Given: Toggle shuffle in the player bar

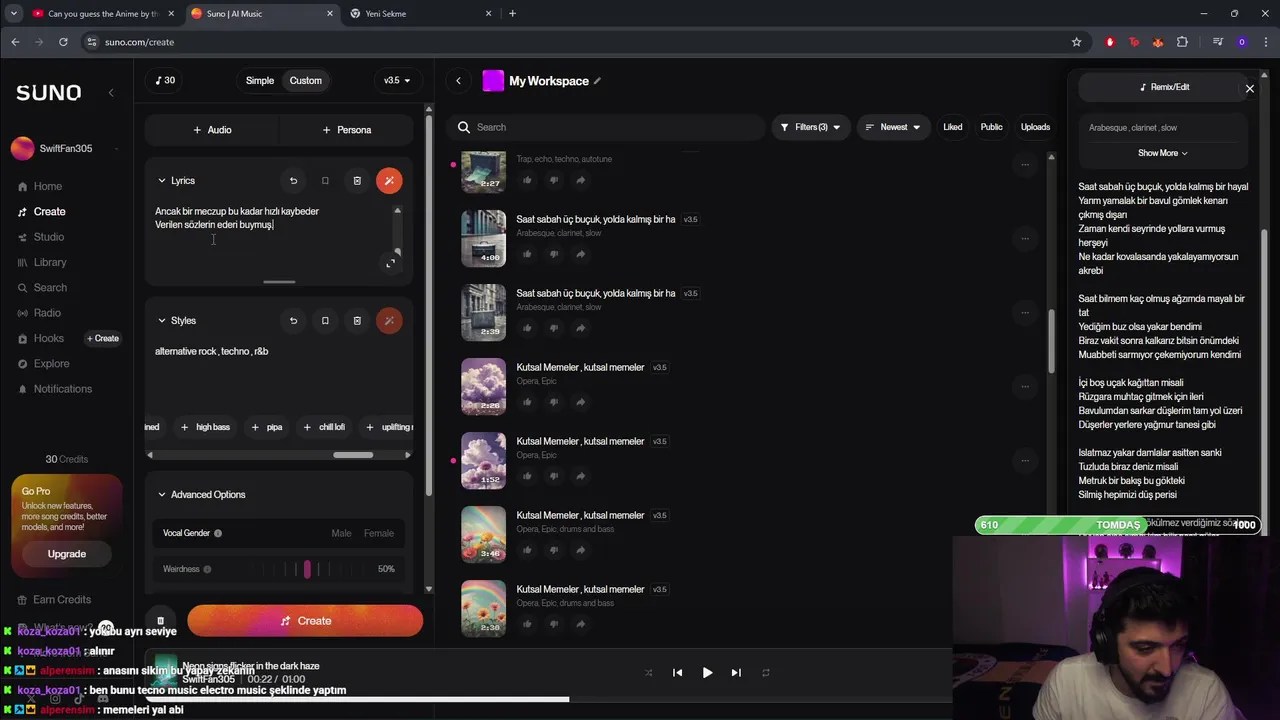Looking at the screenshot, I should (x=649, y=673).
